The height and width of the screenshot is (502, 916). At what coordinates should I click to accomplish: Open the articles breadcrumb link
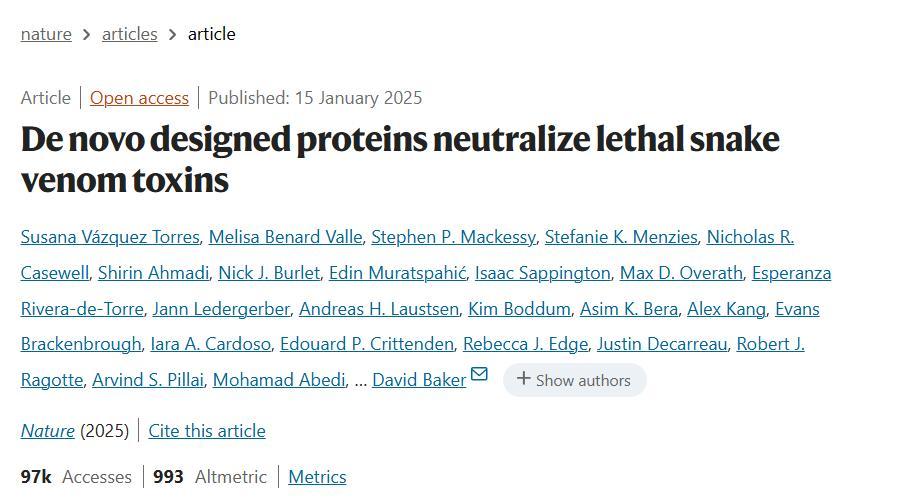pos(130,34)
